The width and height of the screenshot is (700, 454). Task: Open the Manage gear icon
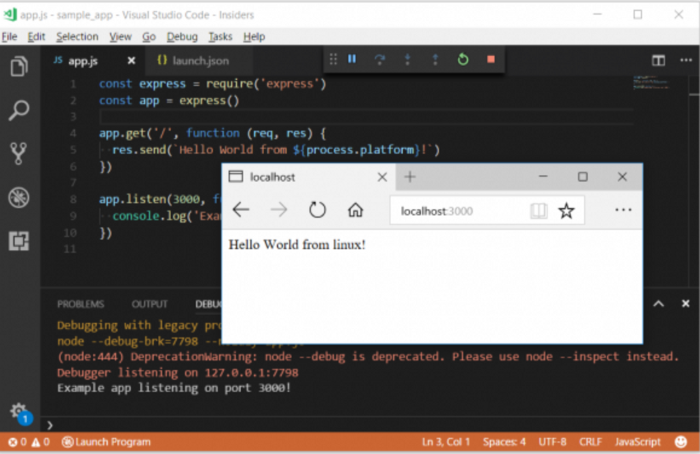tap(20, 412)
